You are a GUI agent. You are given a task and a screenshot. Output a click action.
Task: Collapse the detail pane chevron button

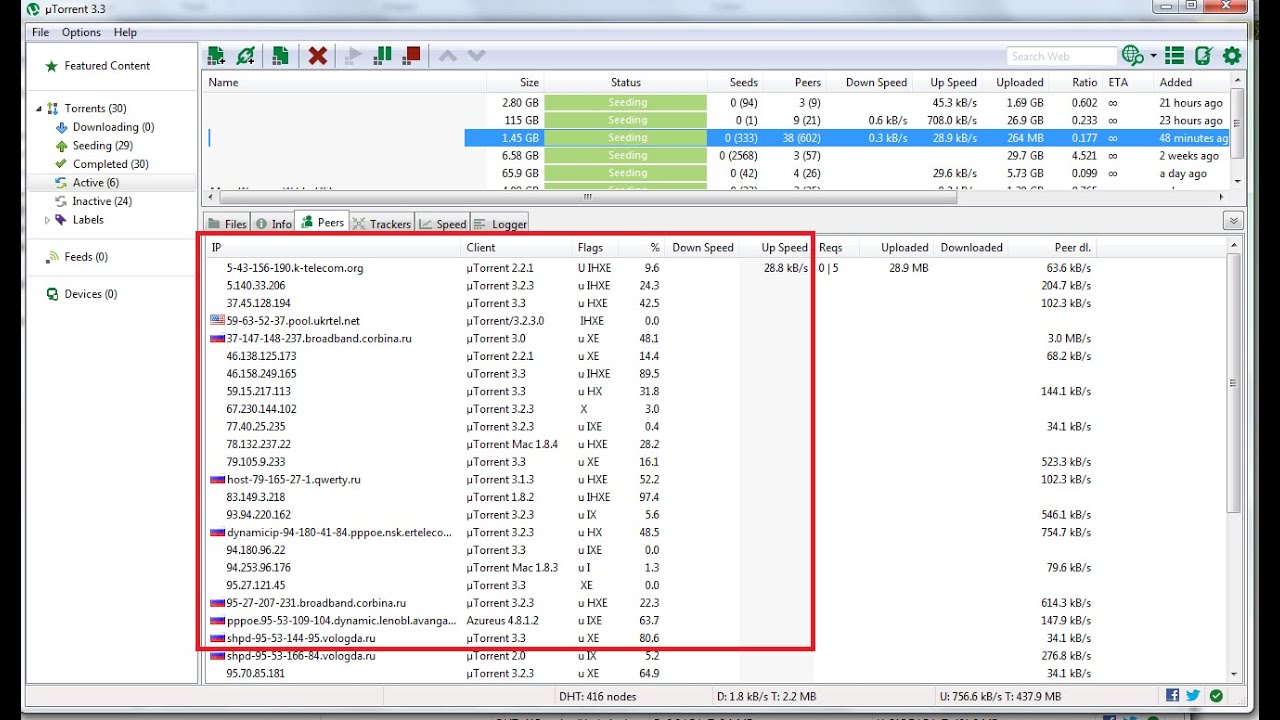coord(1233,221)
